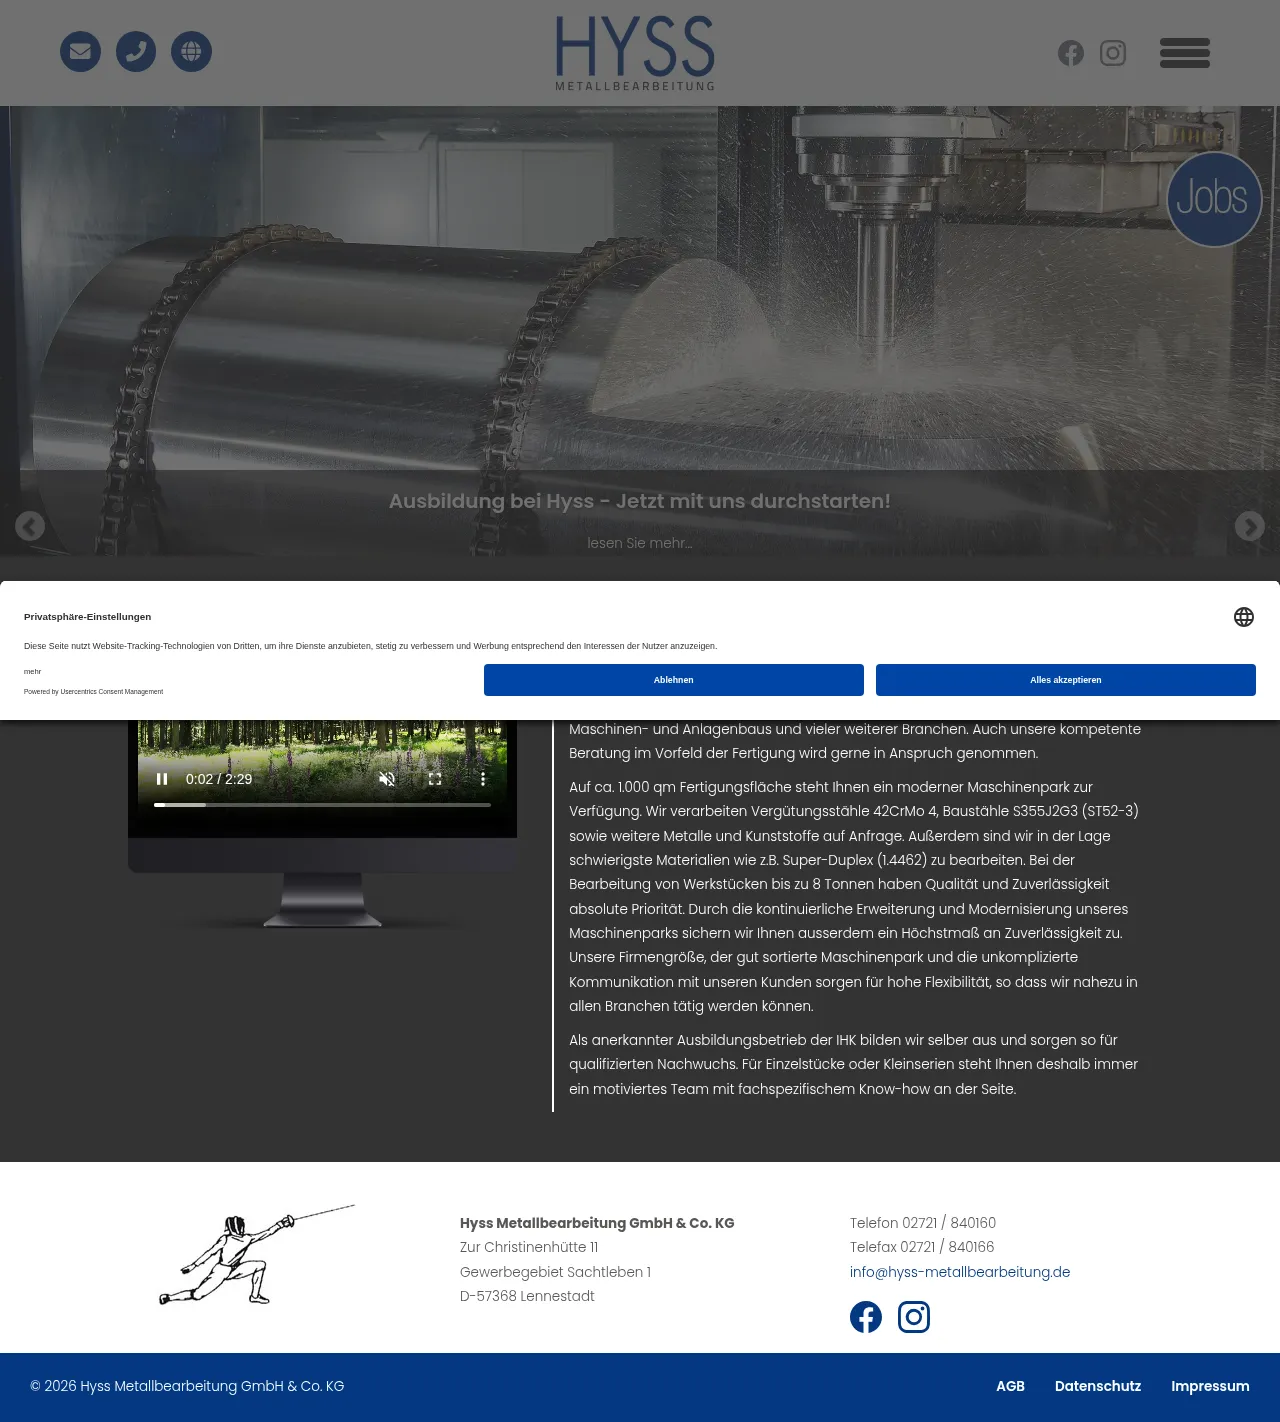Open the hamburger navigation menu

[1185, 53]
